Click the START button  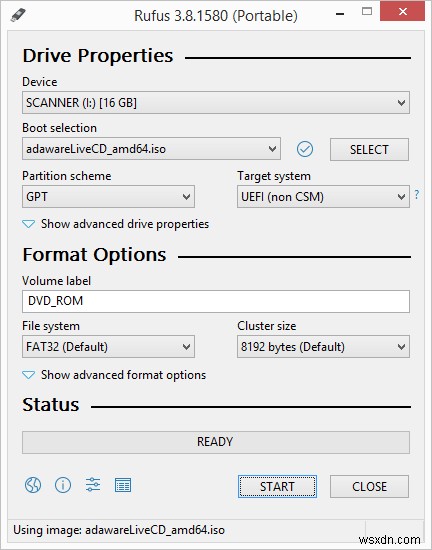[x=277, y=487]
